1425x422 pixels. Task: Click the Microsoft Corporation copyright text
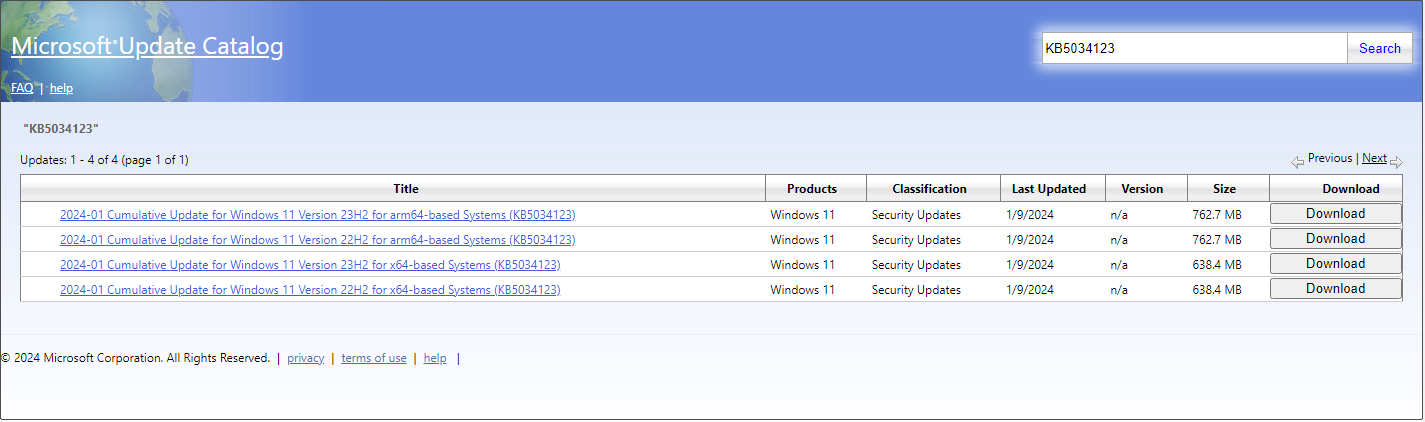pyautogui.click(x=135, y=358)
